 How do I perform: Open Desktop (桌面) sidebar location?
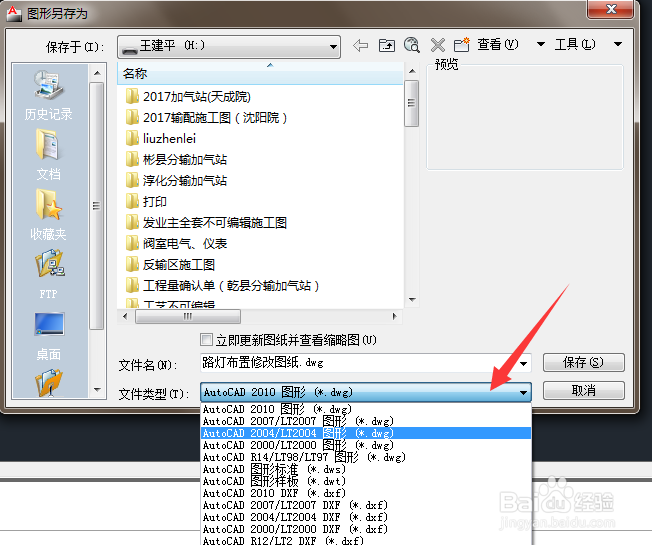49,336
